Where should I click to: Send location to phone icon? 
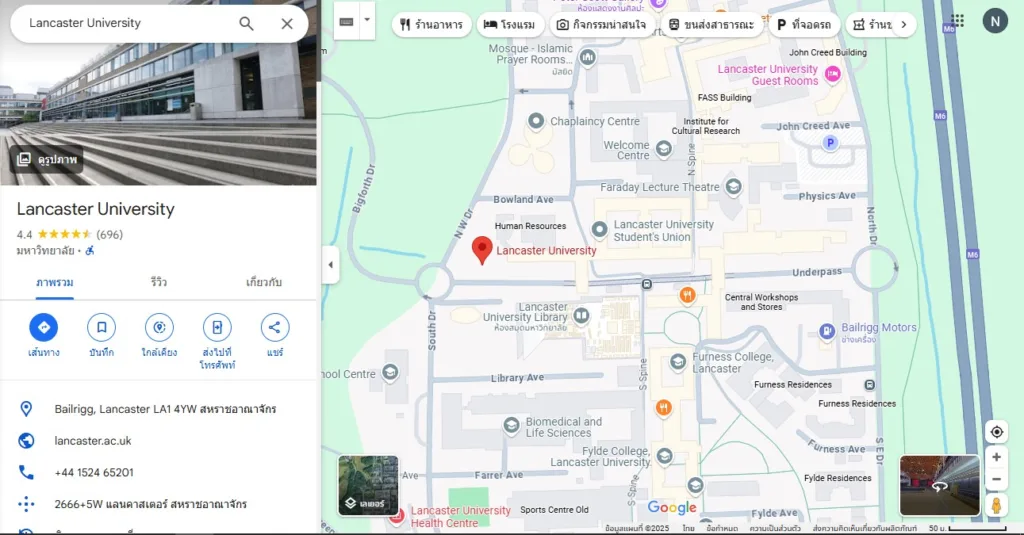coord(217,327)
